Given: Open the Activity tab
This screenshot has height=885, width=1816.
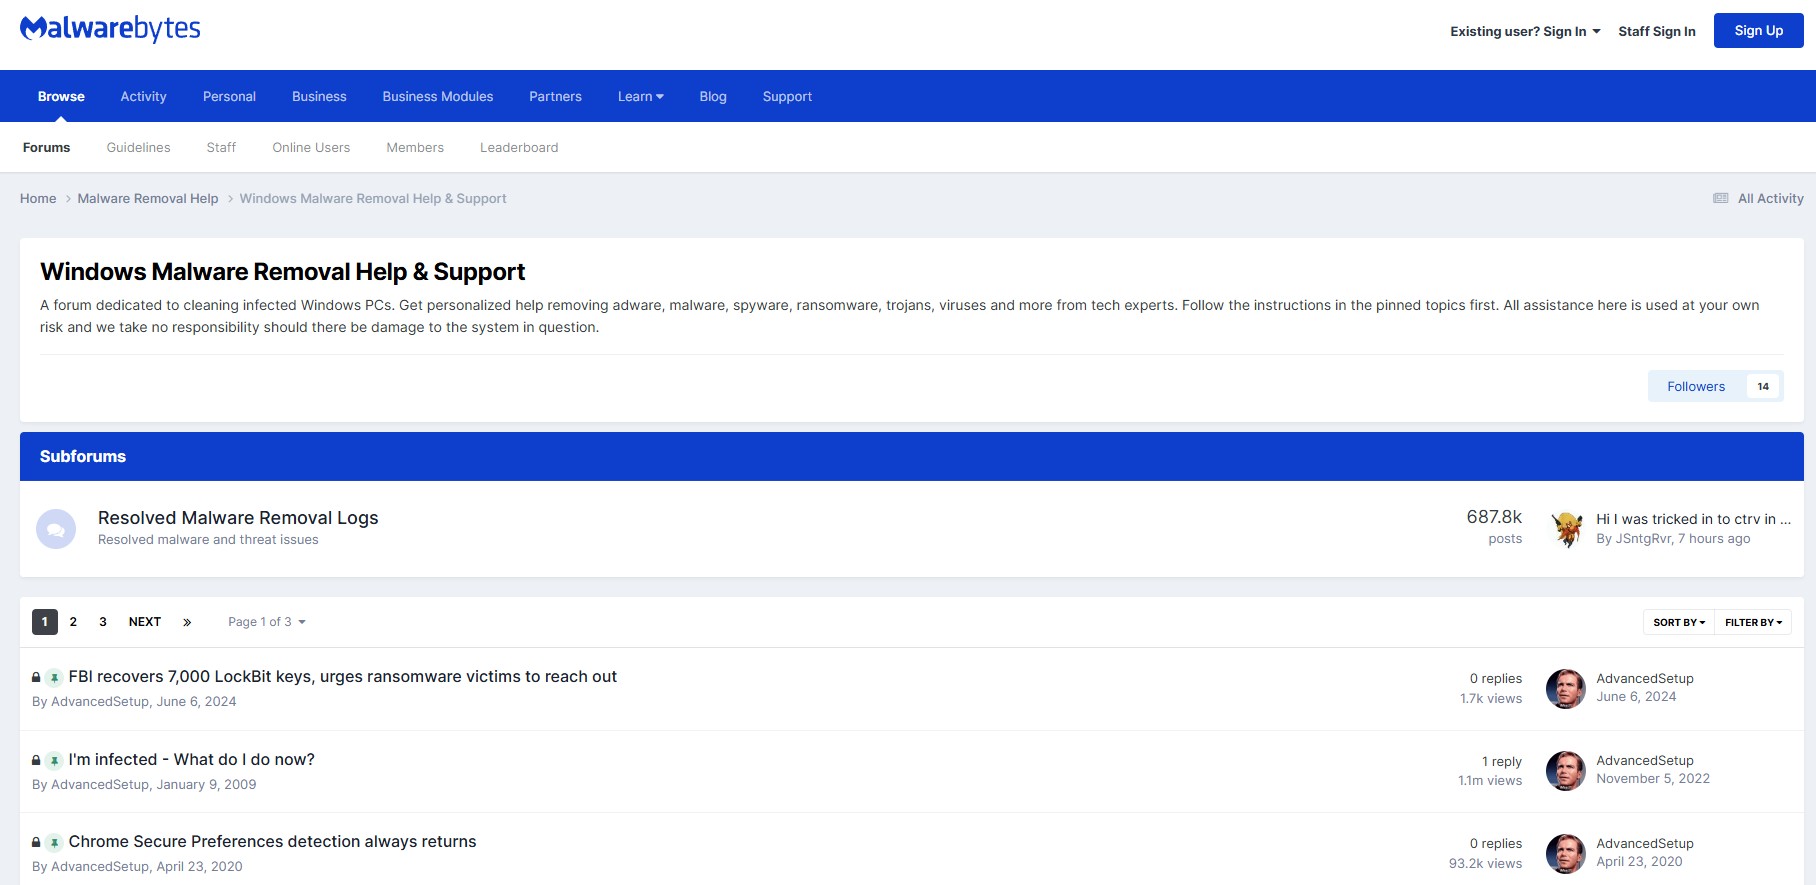Looking at the screenshot, I should [143, 96].
